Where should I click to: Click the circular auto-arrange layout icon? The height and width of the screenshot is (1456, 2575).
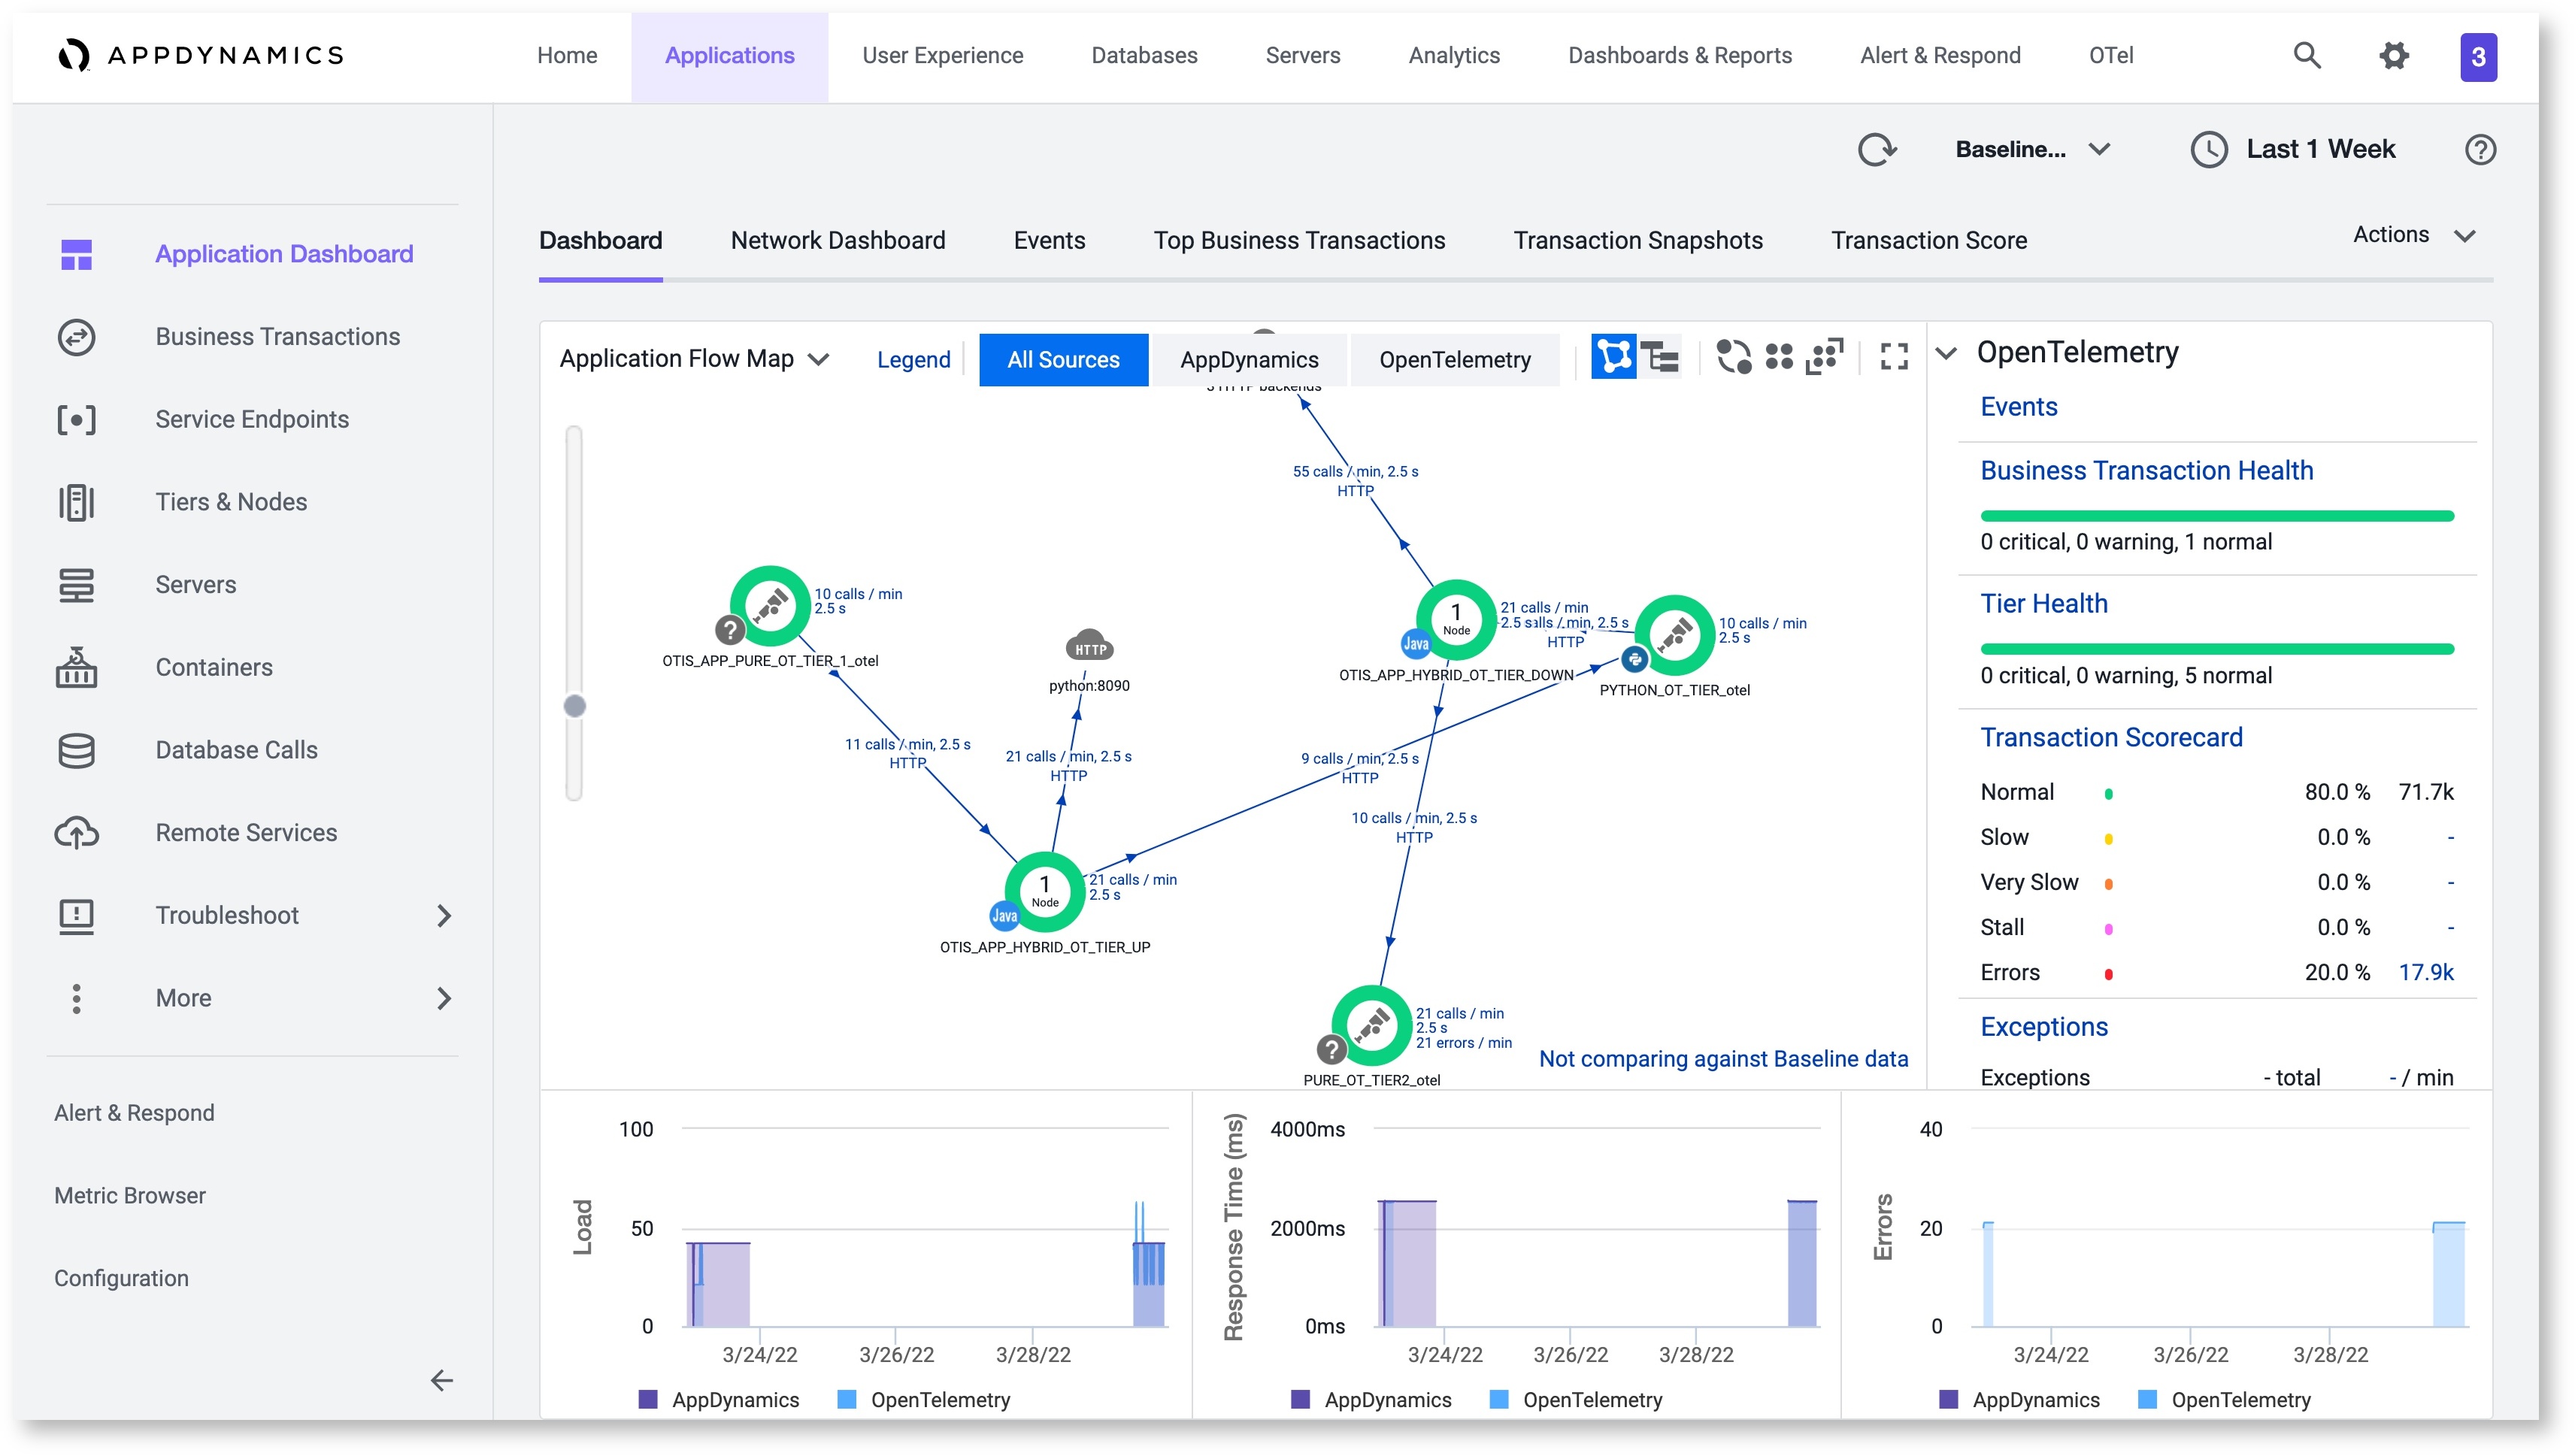1733,357
